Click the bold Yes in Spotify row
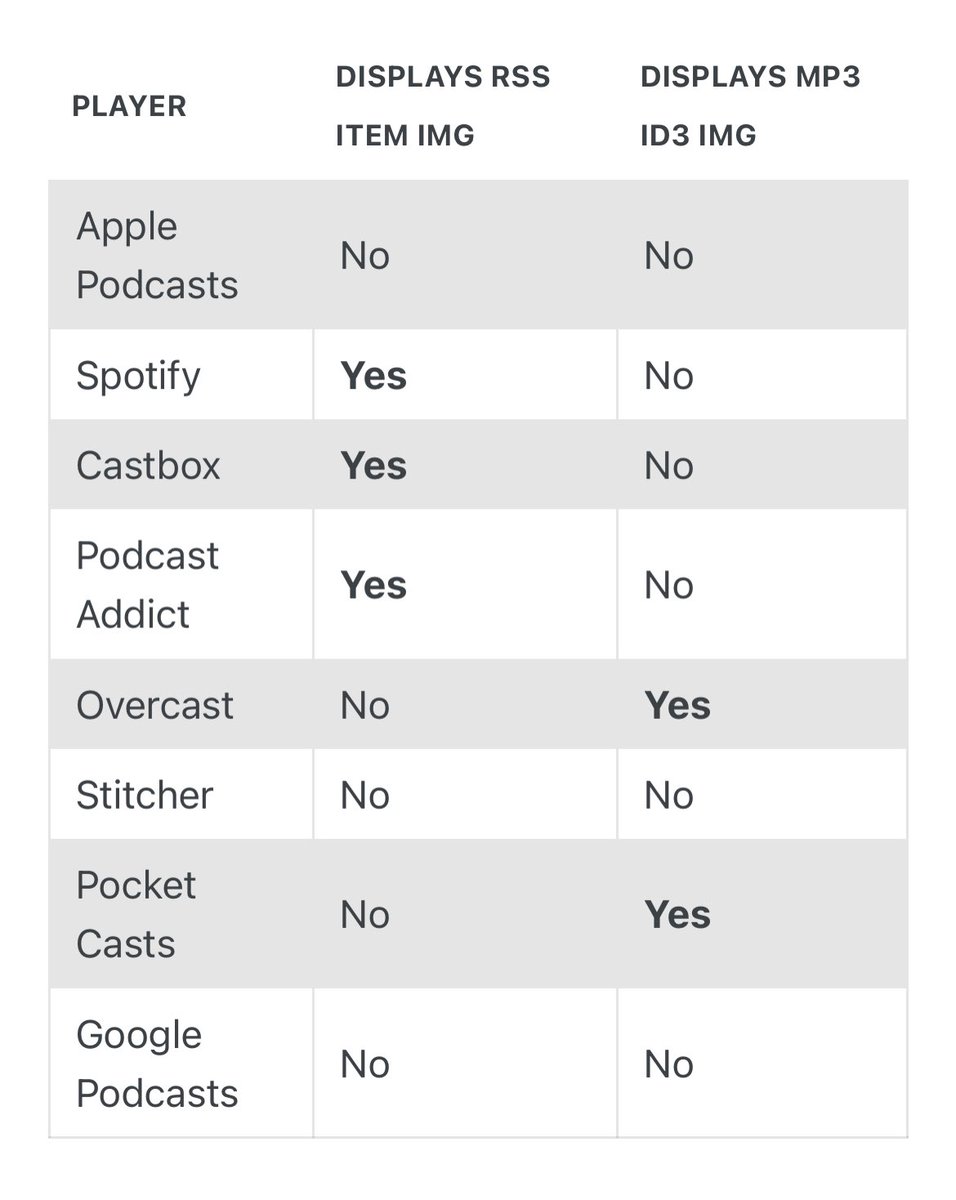 tap(374, 376)
